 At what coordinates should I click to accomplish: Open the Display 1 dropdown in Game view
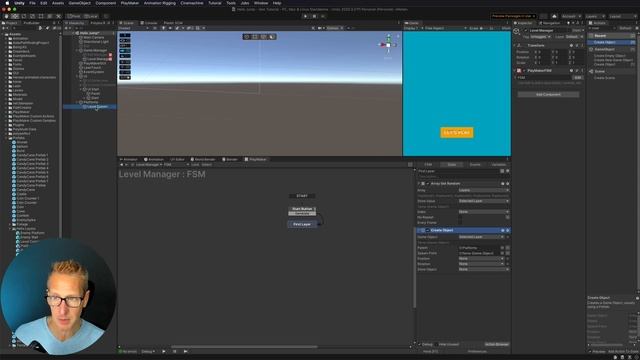pyautogui.click(x=412, y=28)
